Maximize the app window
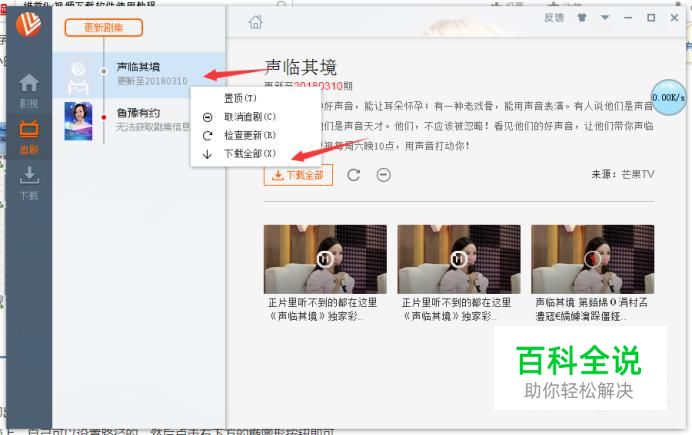 point(651,18)
